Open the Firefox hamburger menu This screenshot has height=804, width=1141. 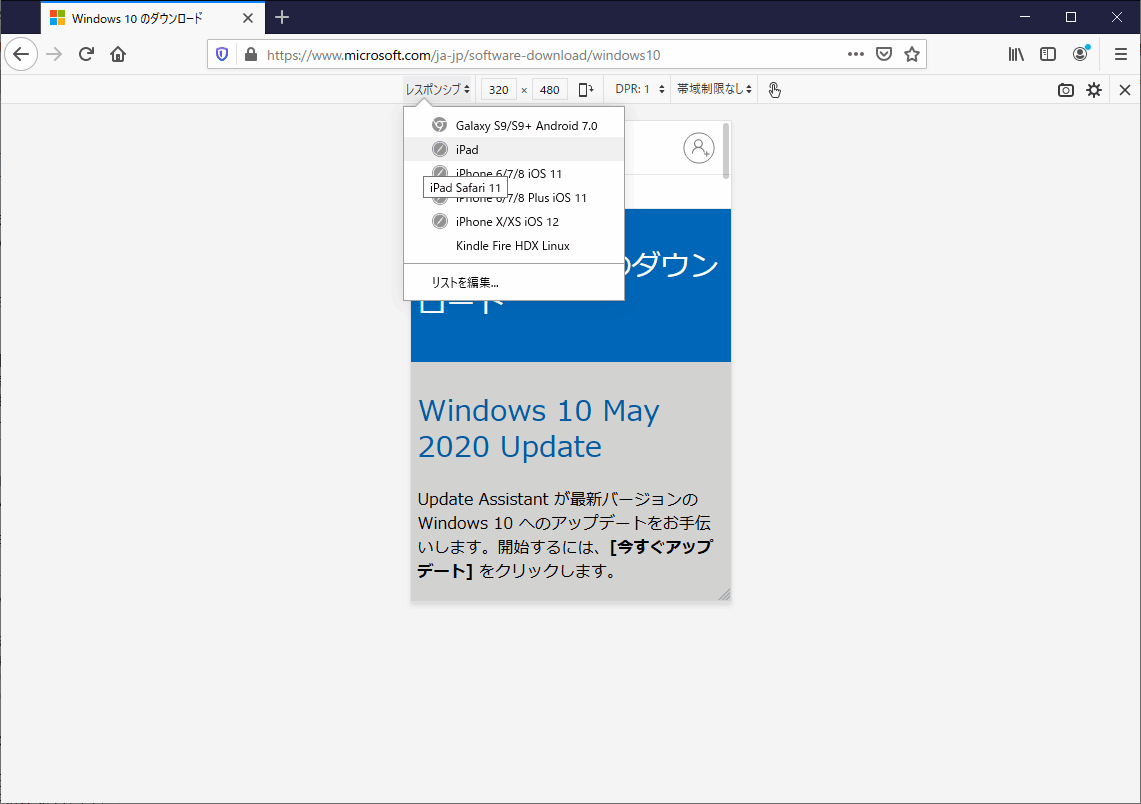click(1121, 55)
